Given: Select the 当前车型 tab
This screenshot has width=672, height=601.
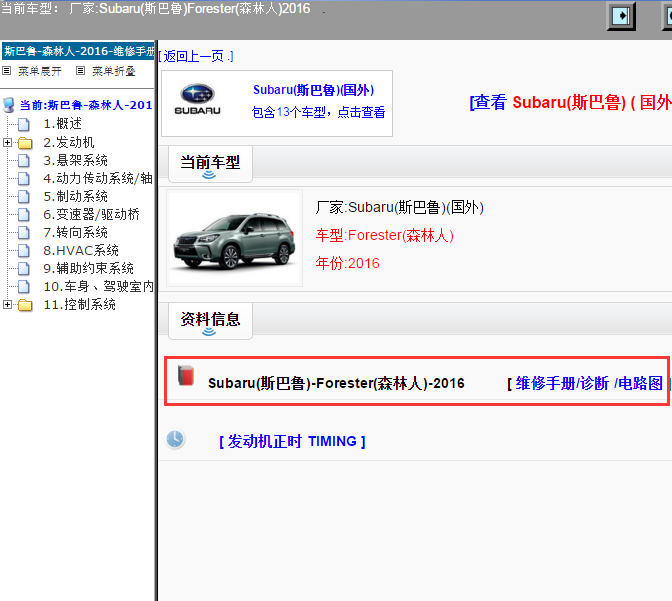Looking at the screenshot, I should coord(210,164).
